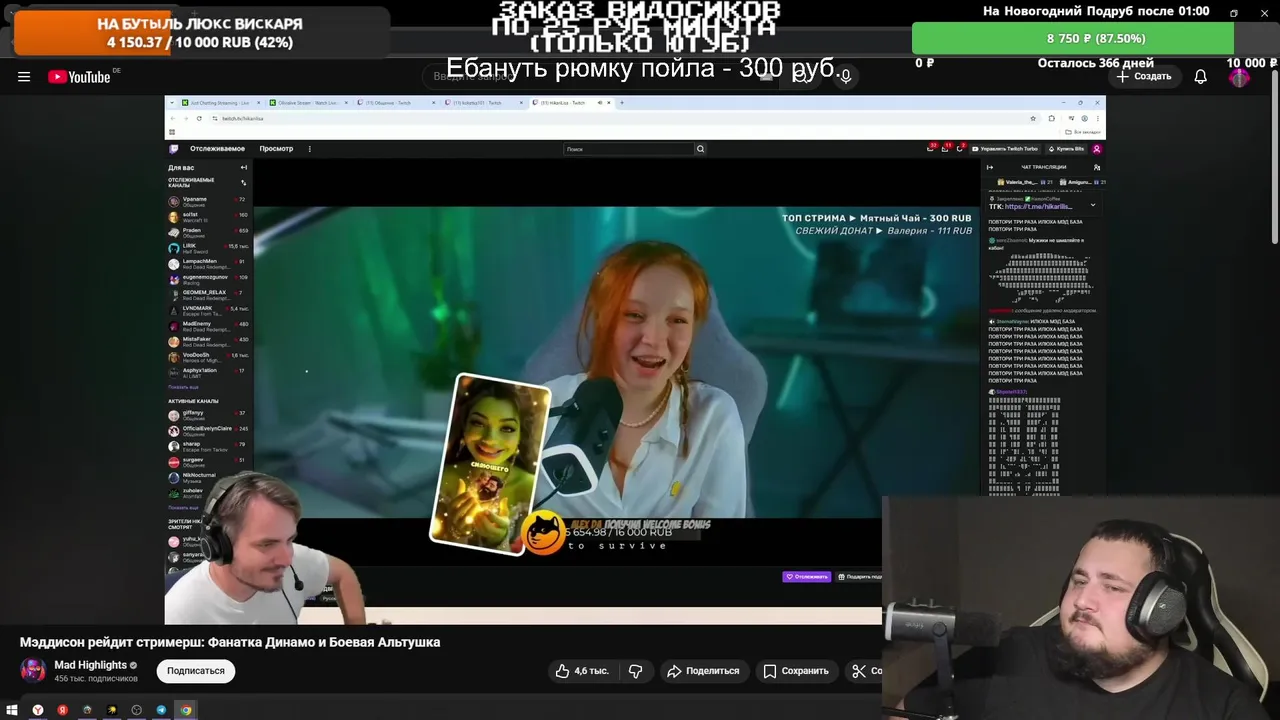This screenshot has width=1280, height=720.
Task: Collapse the Twitch Для вас sidebar
Action: click(x=244, y=167)
